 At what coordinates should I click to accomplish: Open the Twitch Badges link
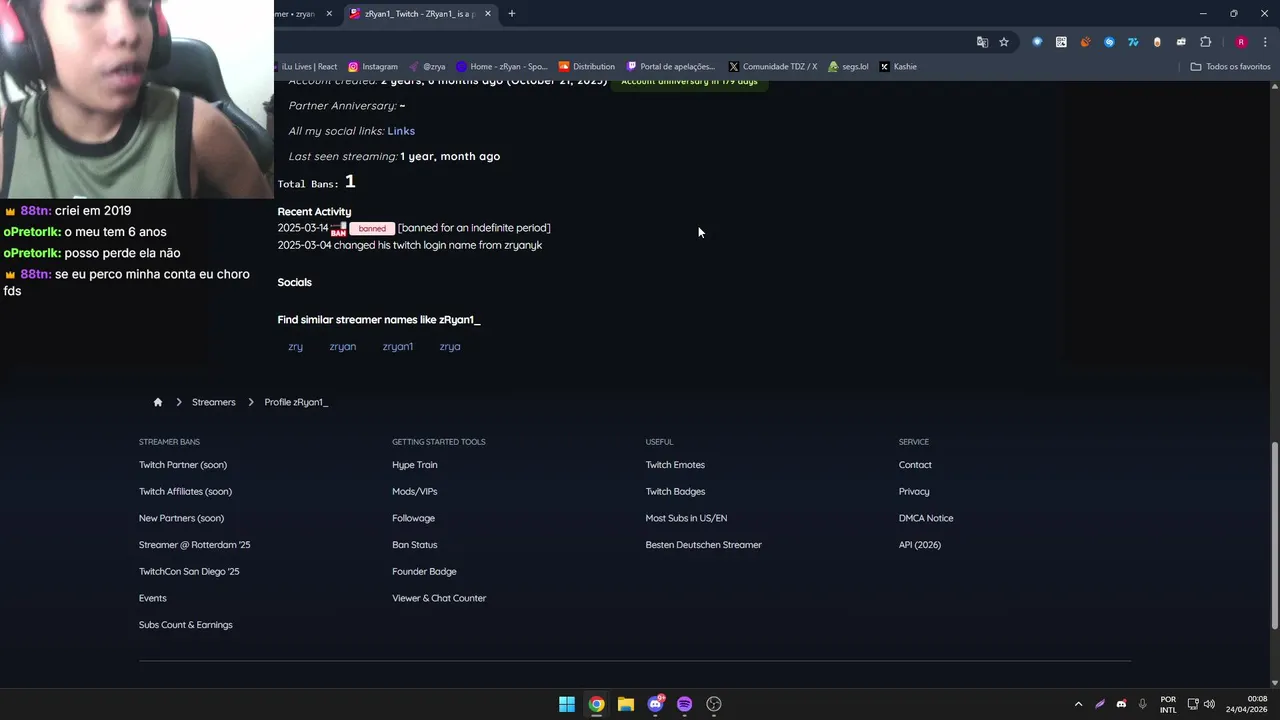point(675,492)
